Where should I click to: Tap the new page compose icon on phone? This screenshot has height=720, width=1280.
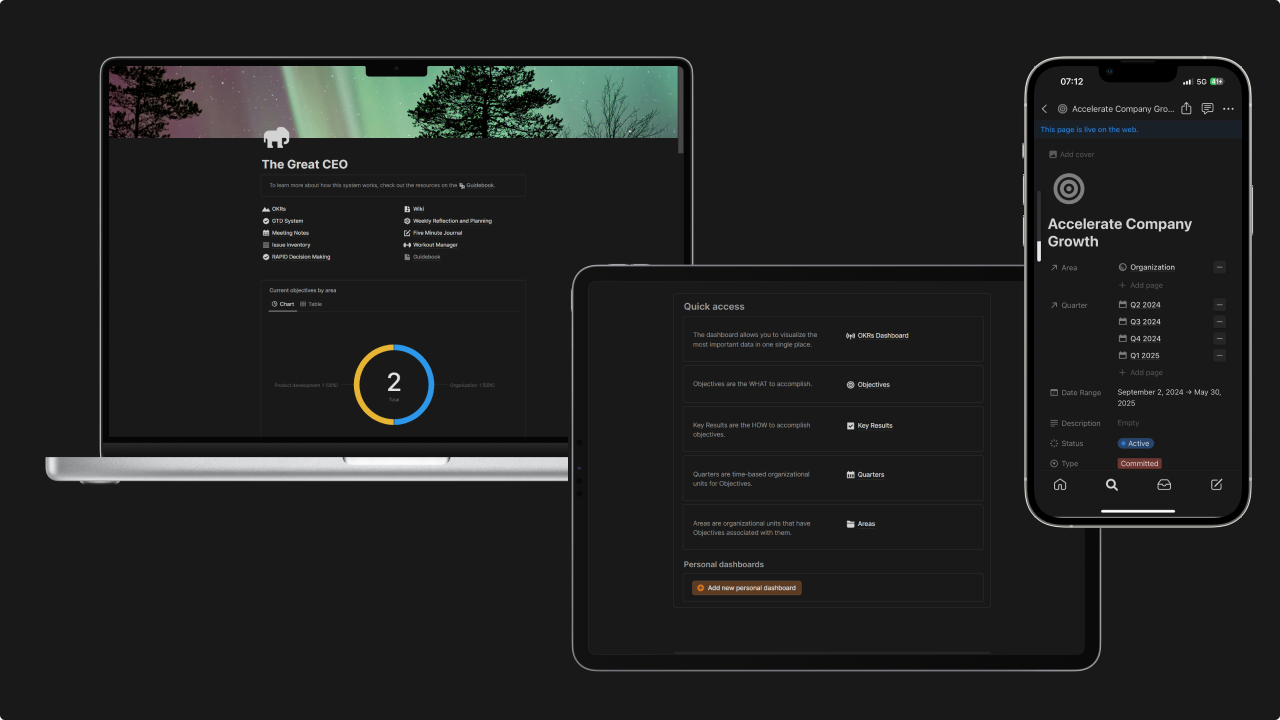[x=1216, y=484]
